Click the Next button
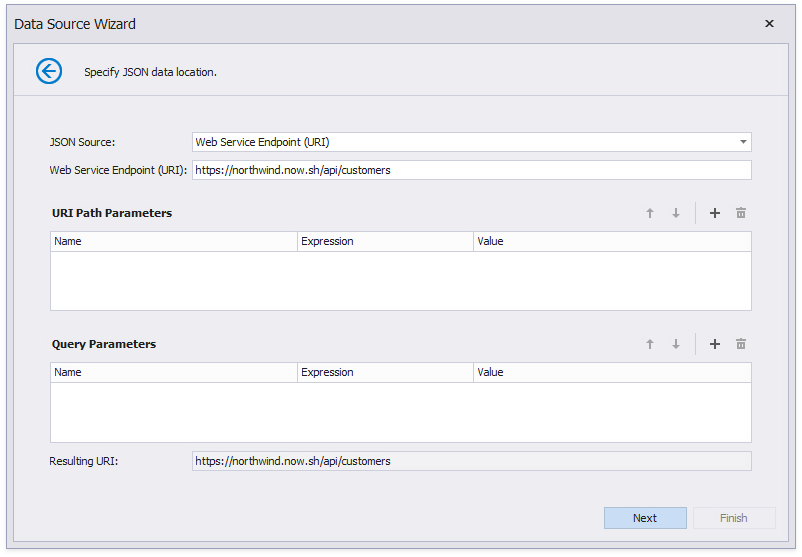802x557 pixels. [645, 518]
